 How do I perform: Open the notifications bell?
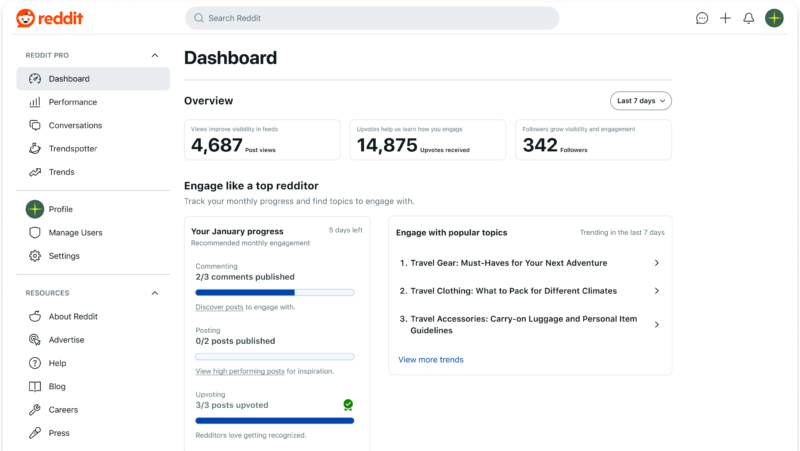click(748, 18)
